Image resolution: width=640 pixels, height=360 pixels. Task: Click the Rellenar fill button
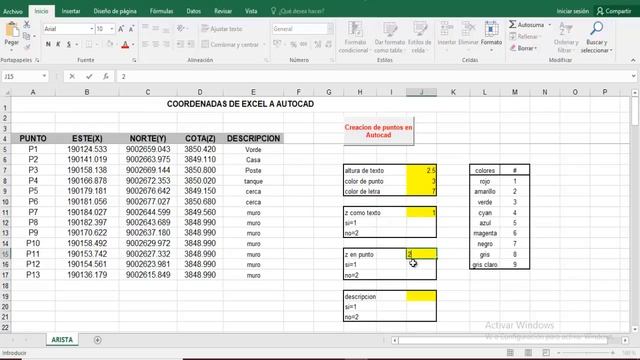tap(524, 36)
